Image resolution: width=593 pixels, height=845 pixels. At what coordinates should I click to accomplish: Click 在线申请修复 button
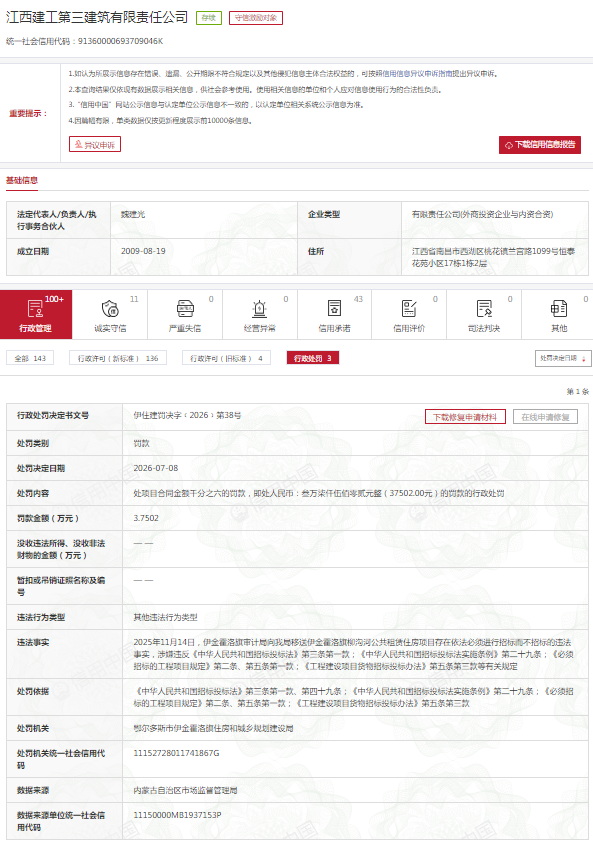[545, 417]
